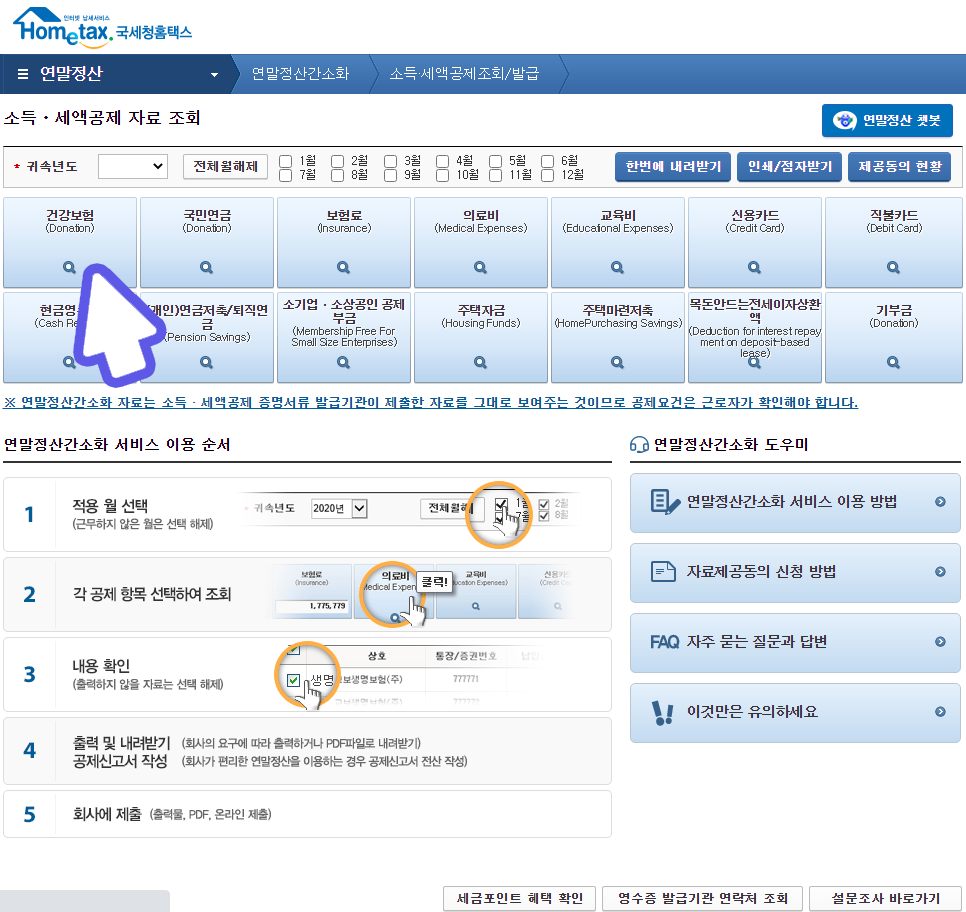Search 주택마련저축 savings data
Image resolution: width=966 pixels, height=912 pixels.
(x=617, y=360)
